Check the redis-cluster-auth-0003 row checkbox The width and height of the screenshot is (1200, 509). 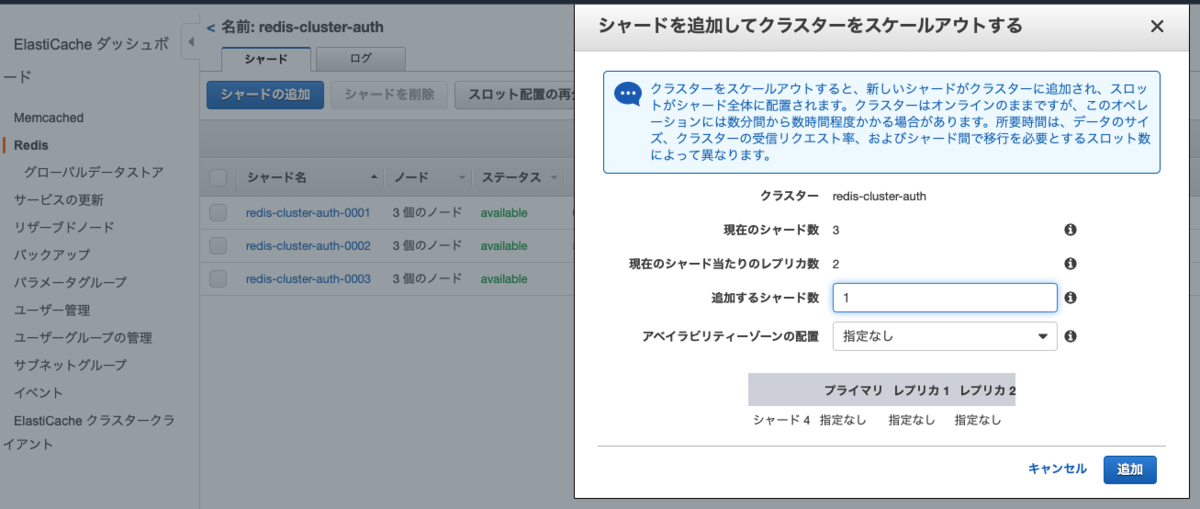(218, 279)
